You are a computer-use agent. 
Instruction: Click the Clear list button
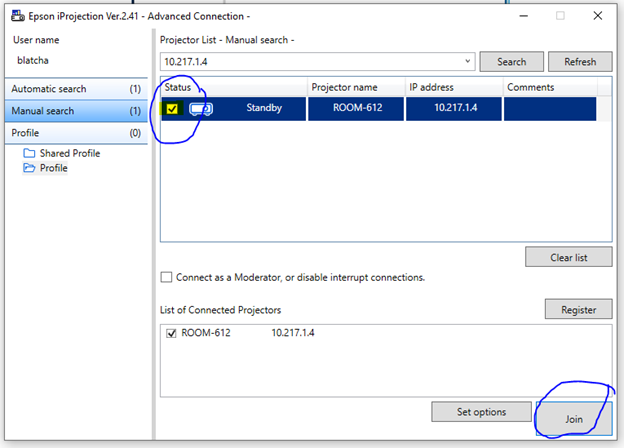pos(569,257)
